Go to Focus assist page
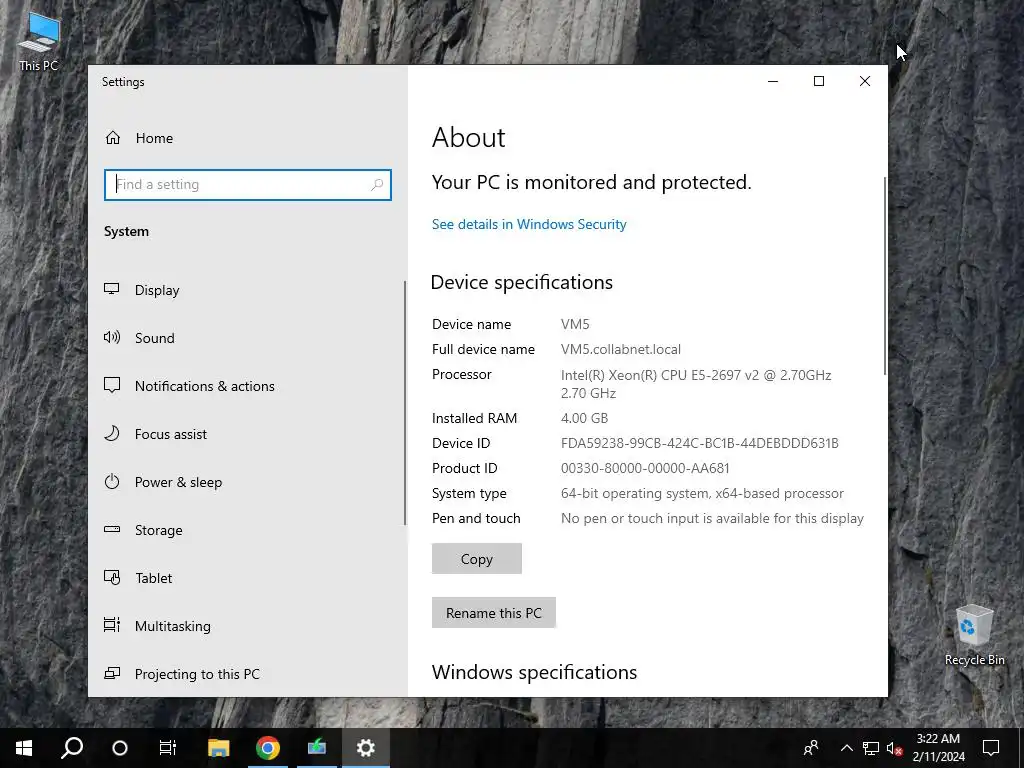This screenshot has height=768, width=1024. tap(170, 434)
